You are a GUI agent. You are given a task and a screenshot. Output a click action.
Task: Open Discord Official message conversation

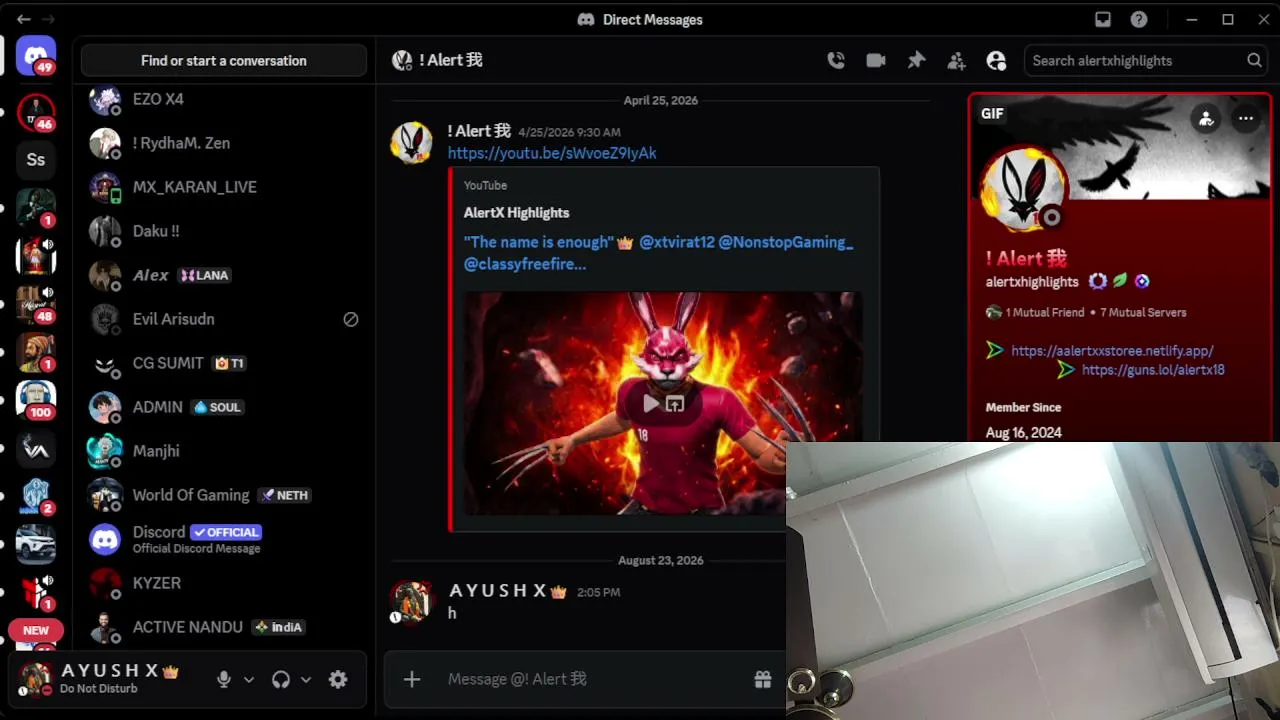coord(224,539)
